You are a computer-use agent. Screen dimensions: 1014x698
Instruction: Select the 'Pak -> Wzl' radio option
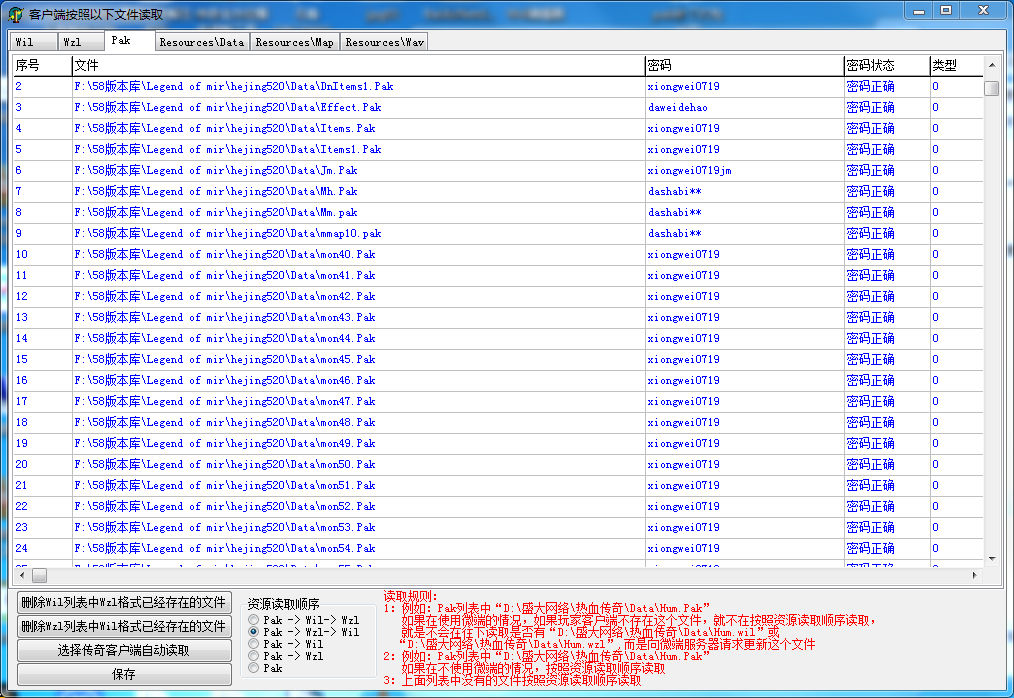pyautogui.click(x=254, y=656)
